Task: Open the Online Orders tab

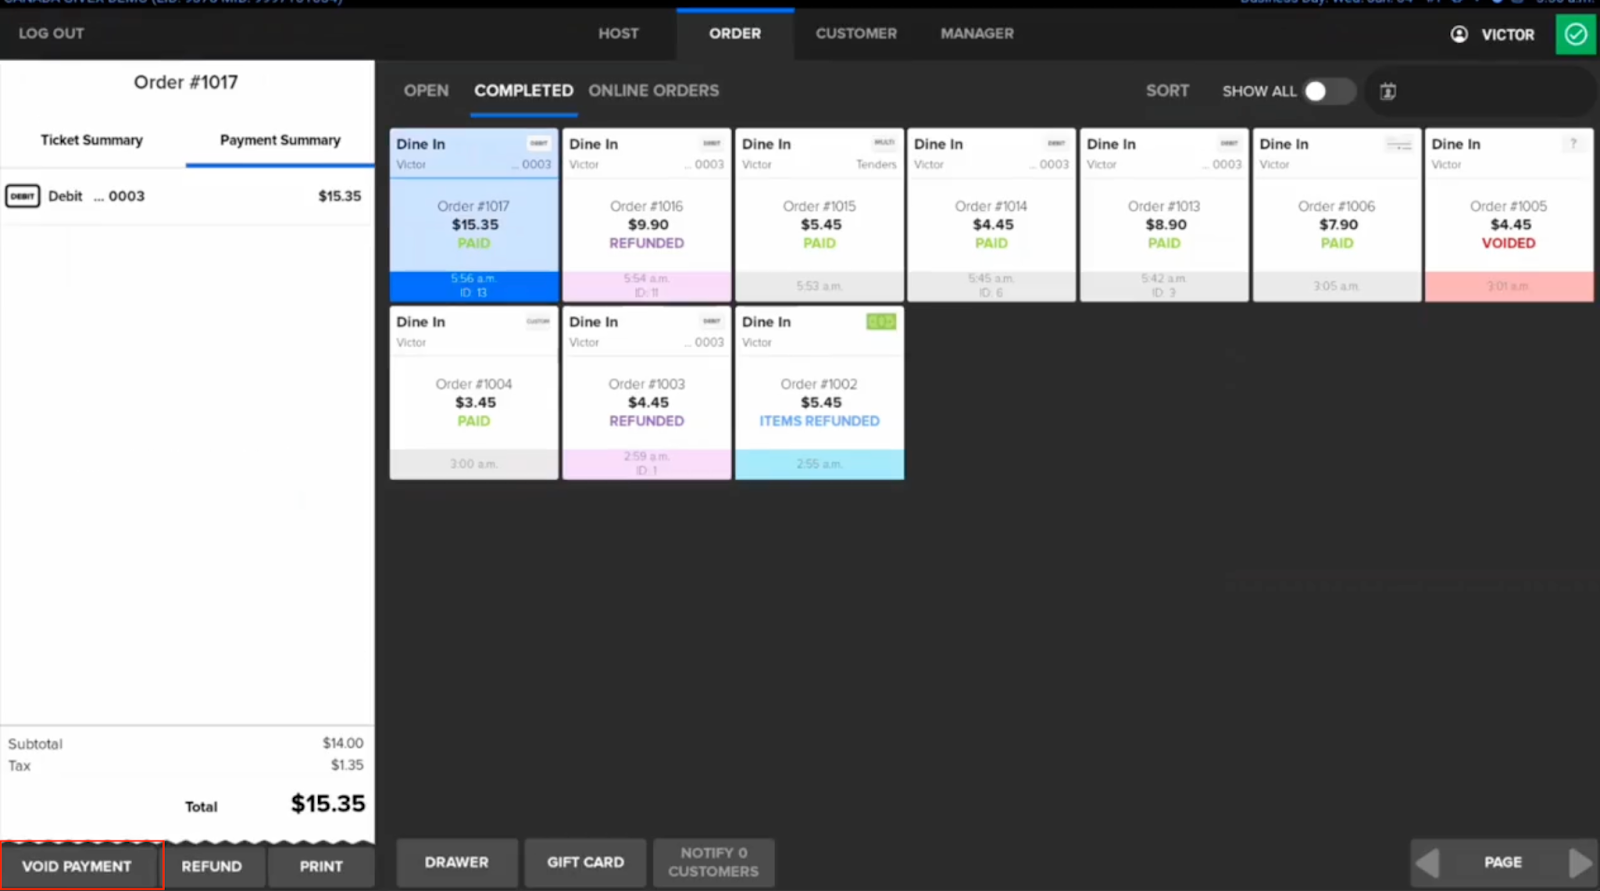Action: coord(653,91)
